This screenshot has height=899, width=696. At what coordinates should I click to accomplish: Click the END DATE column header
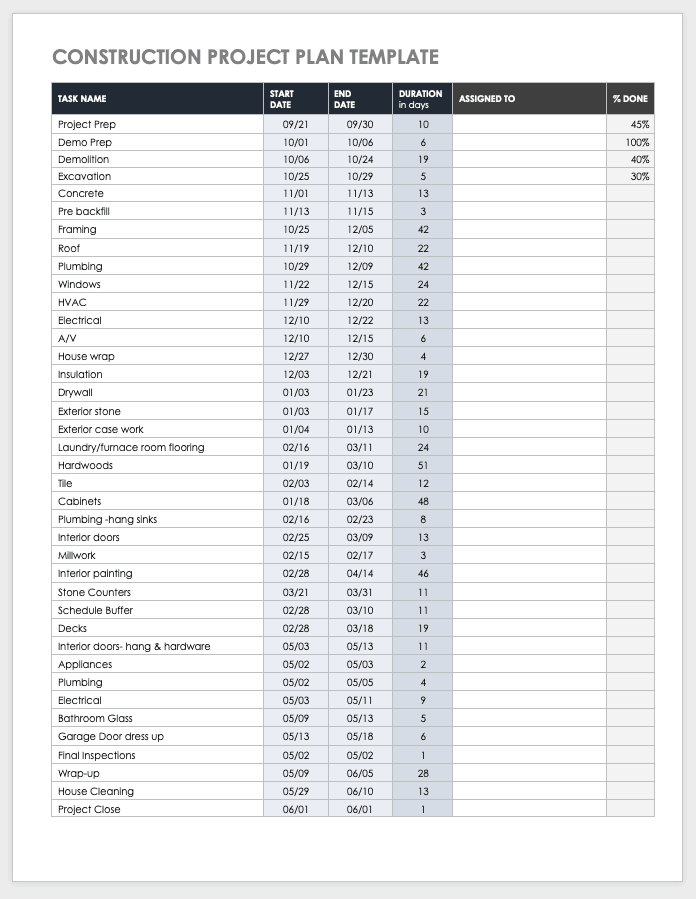(x=344, y=99)
